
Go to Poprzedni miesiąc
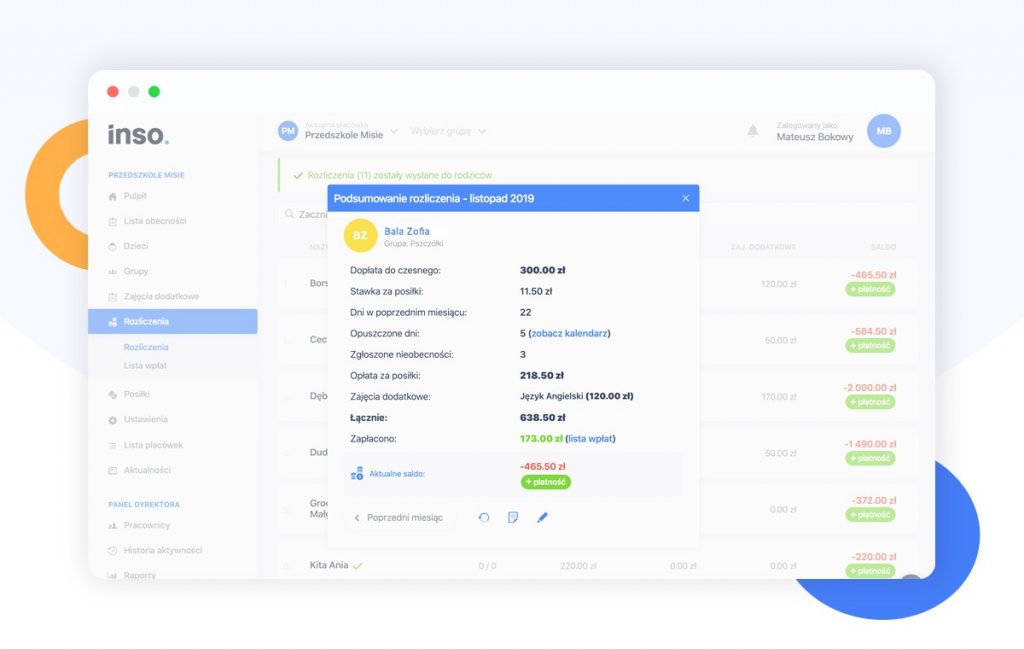(x=398, y=518)
